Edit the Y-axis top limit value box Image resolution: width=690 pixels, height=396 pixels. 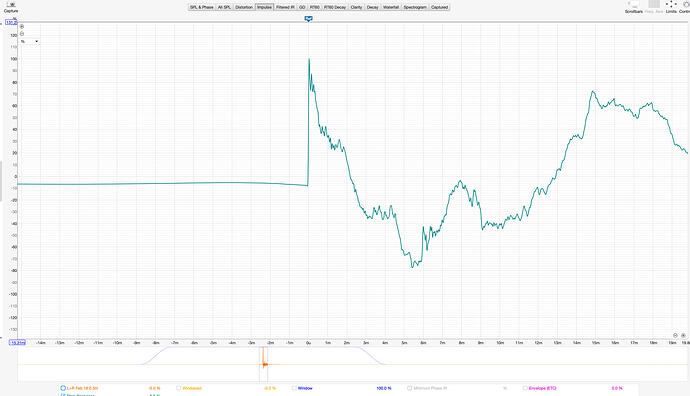[x=11, y=22]
